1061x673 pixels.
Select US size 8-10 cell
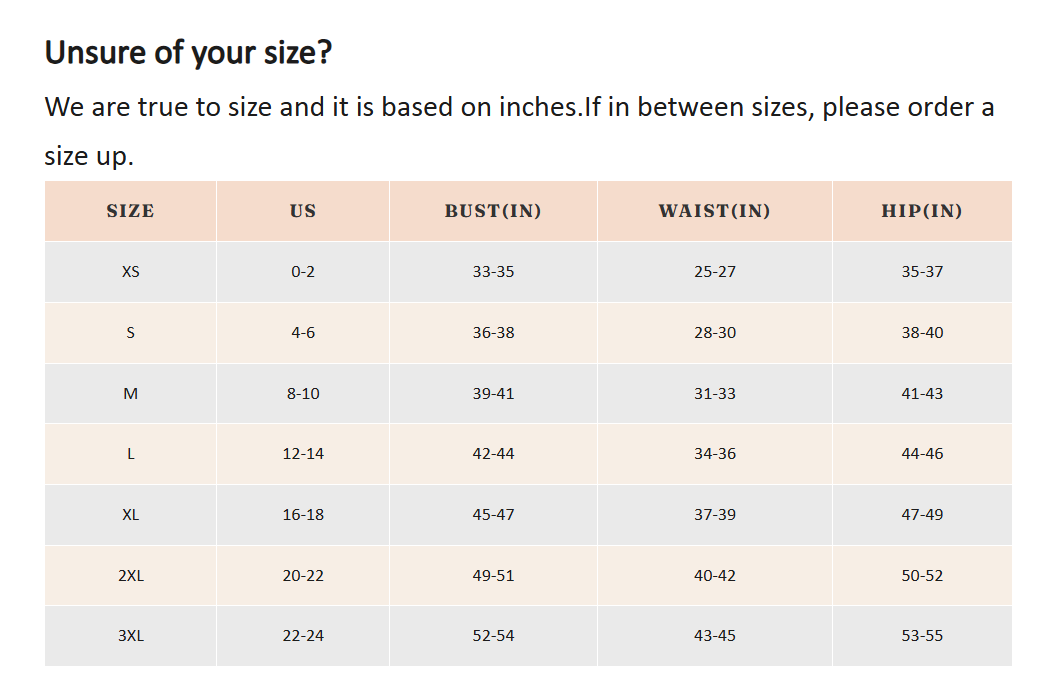coord(303,394)
